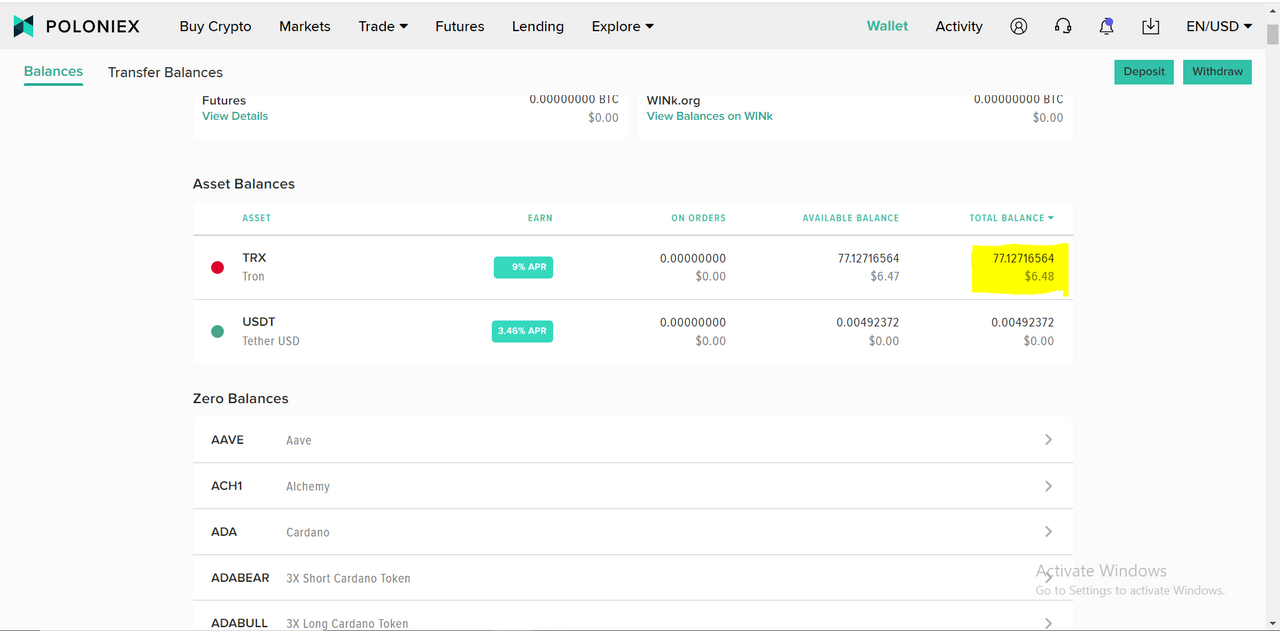Click the 3.46% APR earn button
Viewport: 1280px width, 631px height.
pyautogui.click(x=522, y=331)
